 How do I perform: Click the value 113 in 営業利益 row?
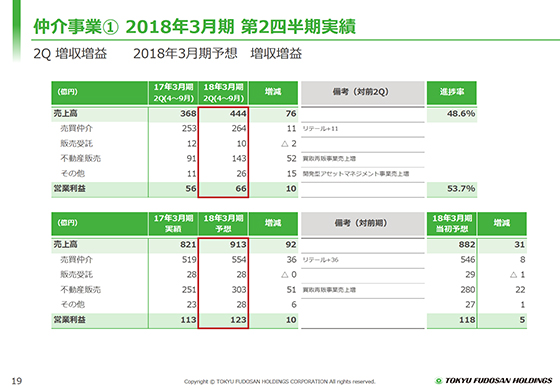pos(188,319)
